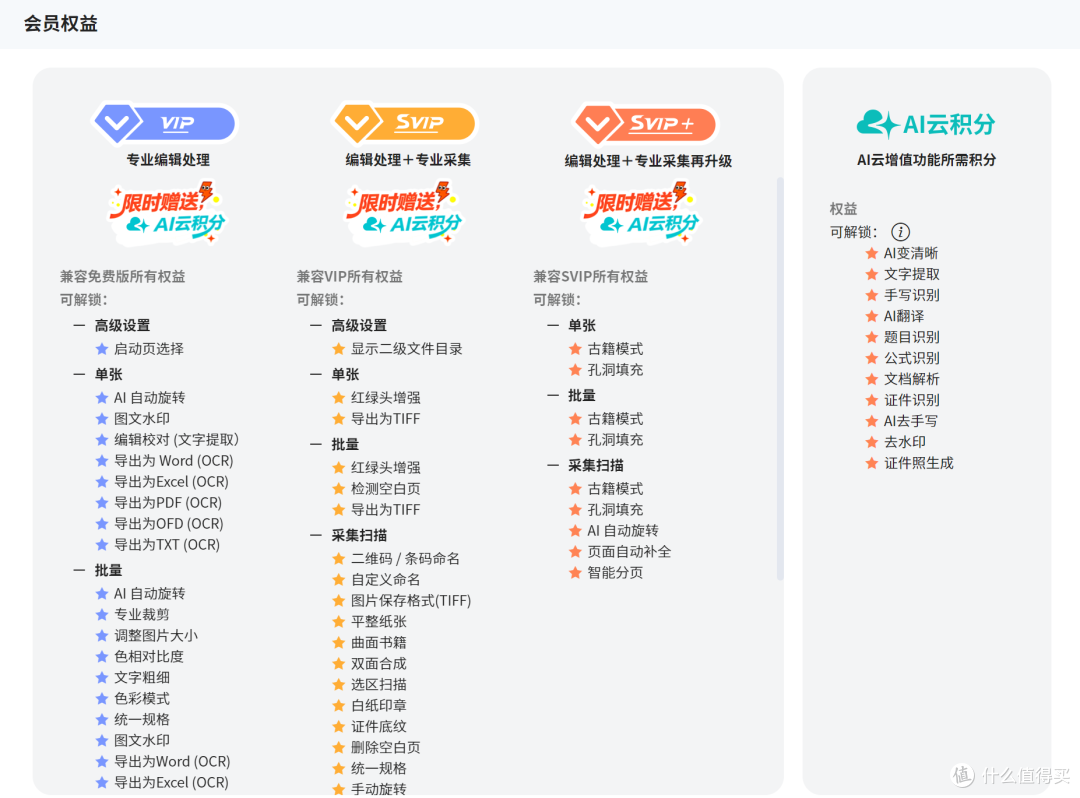
Task: Click the info icon beside 可解锁 under AI云积分
Action: pyautogui.click(x=900, y=232)
